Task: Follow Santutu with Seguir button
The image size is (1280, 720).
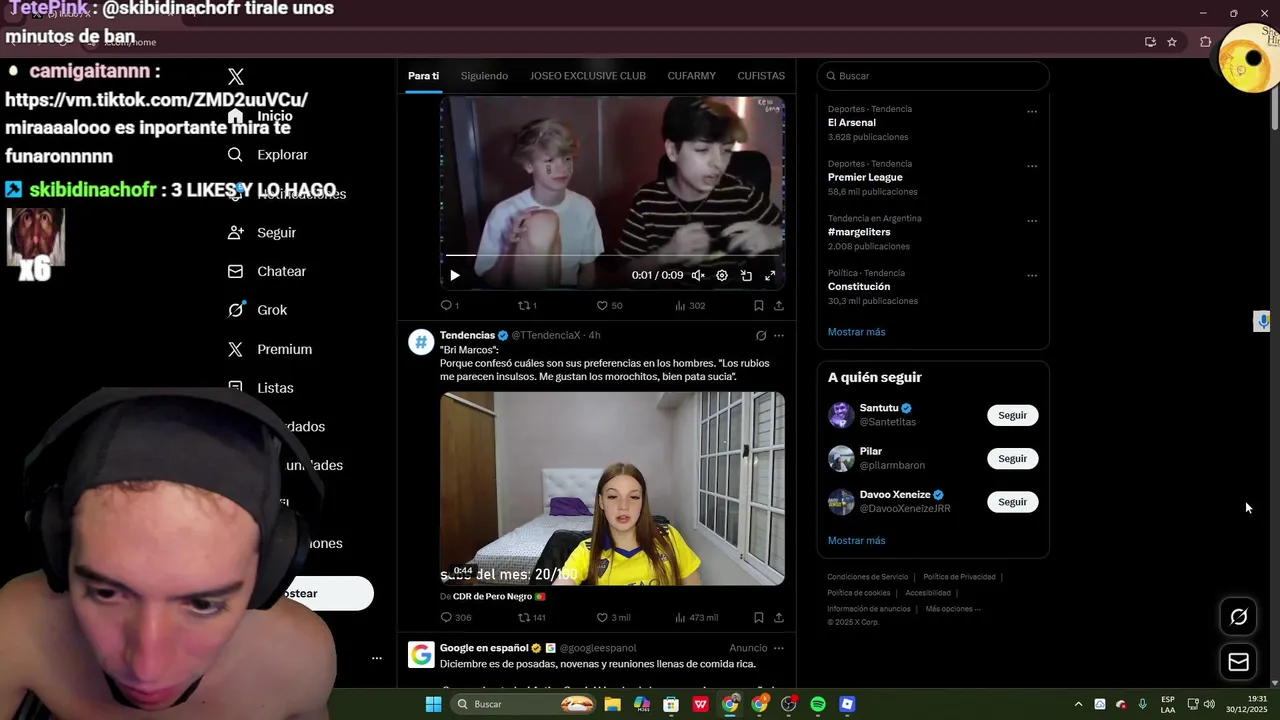Action: [1012, 415]
